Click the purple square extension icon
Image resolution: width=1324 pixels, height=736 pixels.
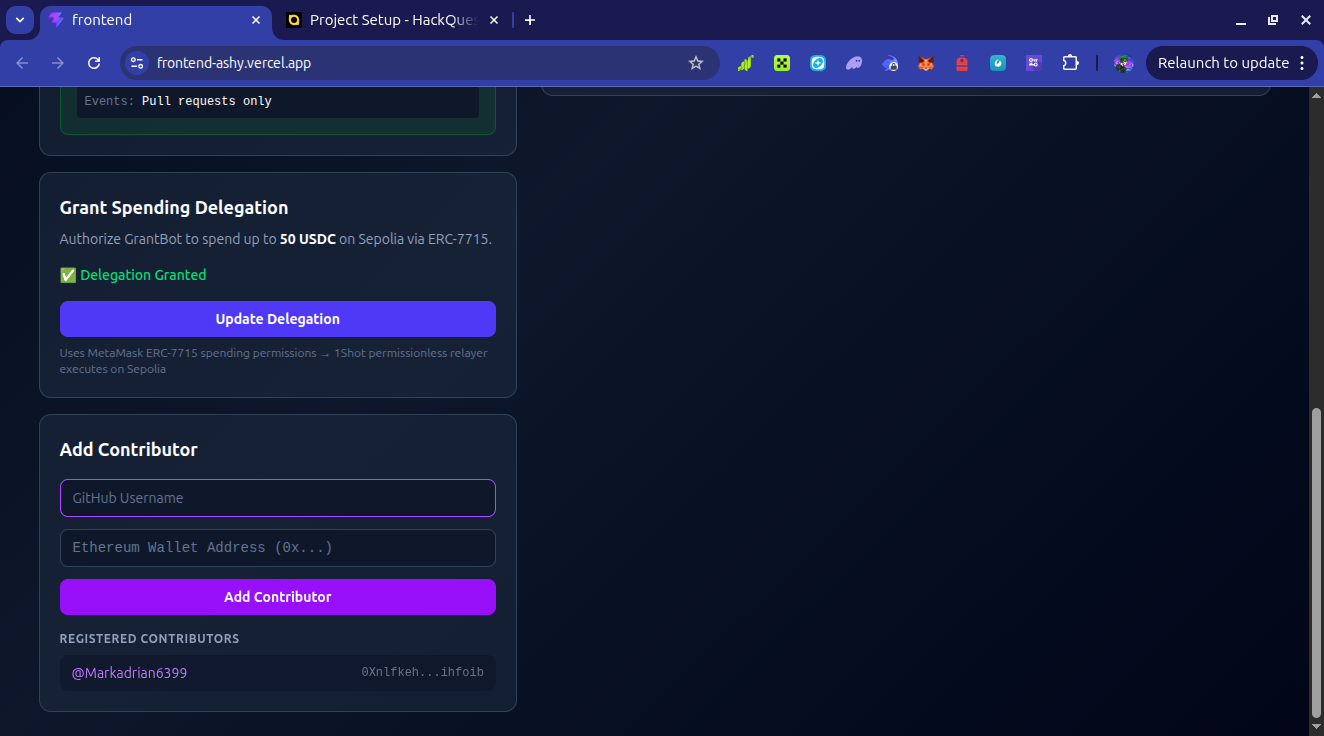click(1034, 63)
